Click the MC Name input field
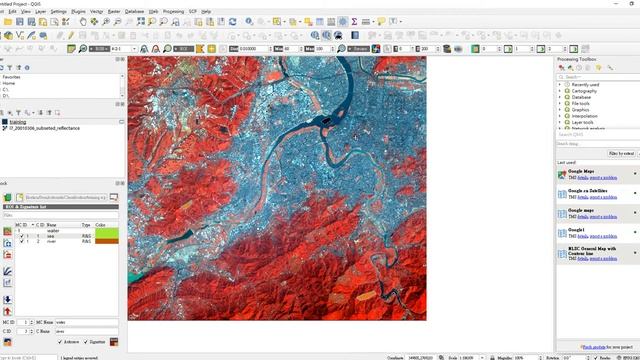640x360 pixels. pos(87,322)
